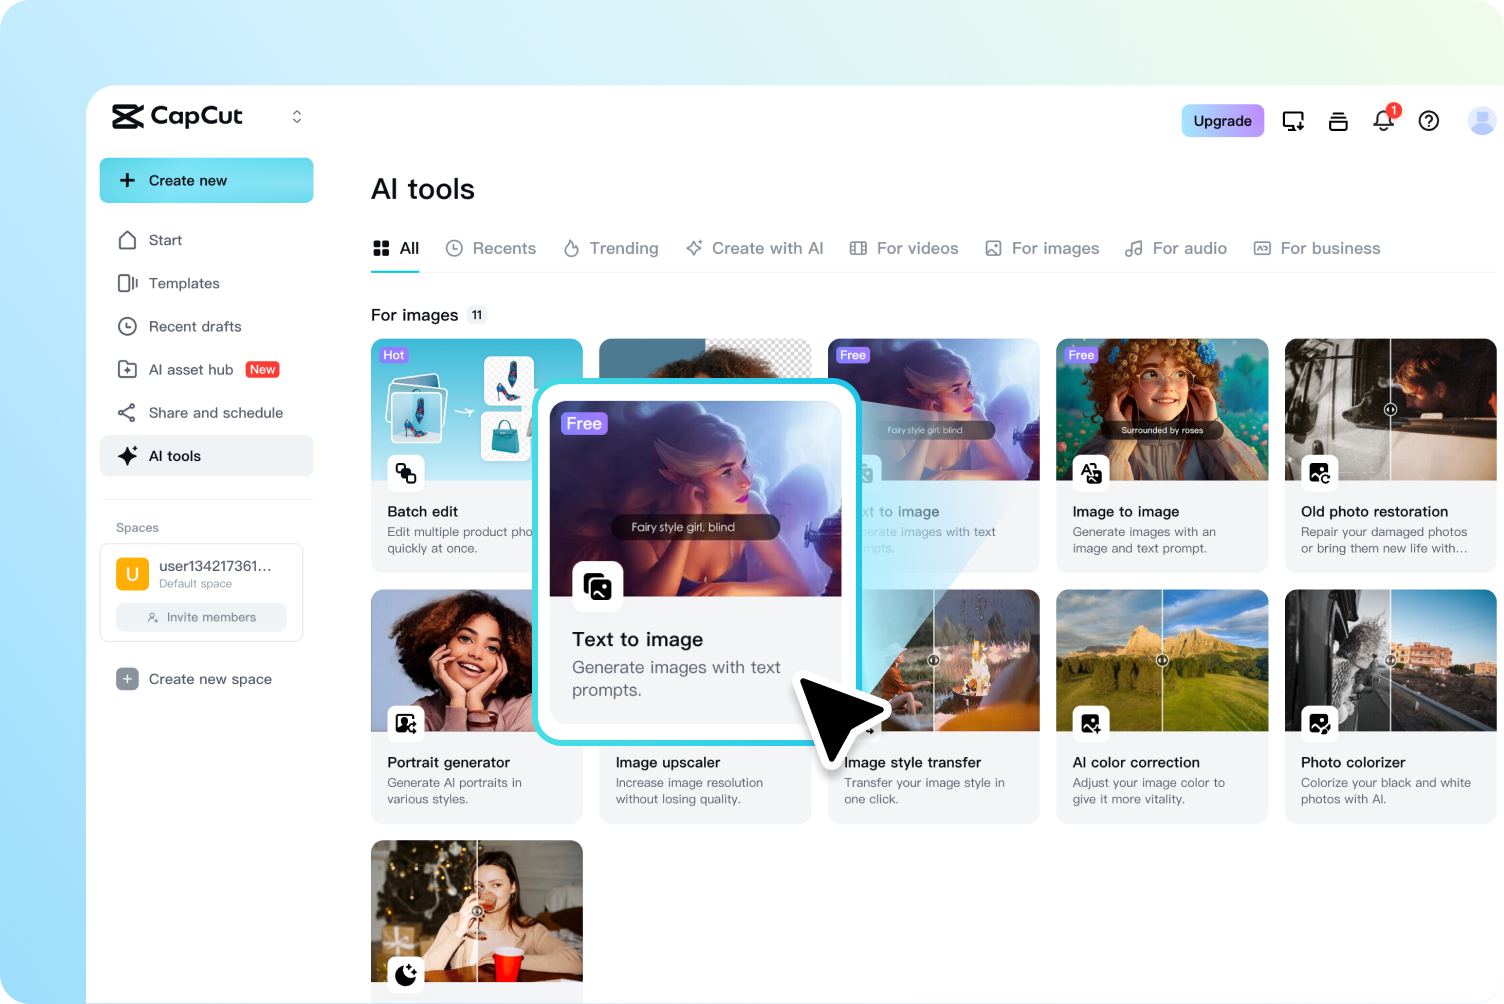
Task: Click the Recent drafts clock icon
Action: click(128, 326)
